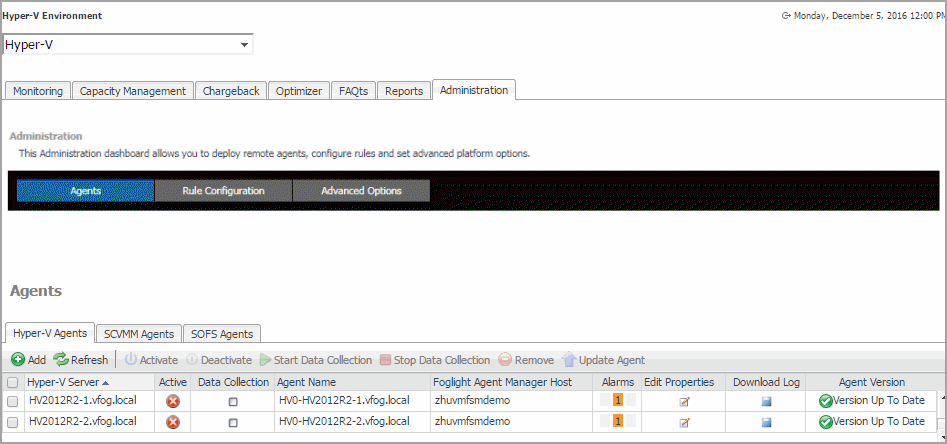Open the Optimizer tab
The height and width of the screenshot is (444, 947).
pos(299,91)
